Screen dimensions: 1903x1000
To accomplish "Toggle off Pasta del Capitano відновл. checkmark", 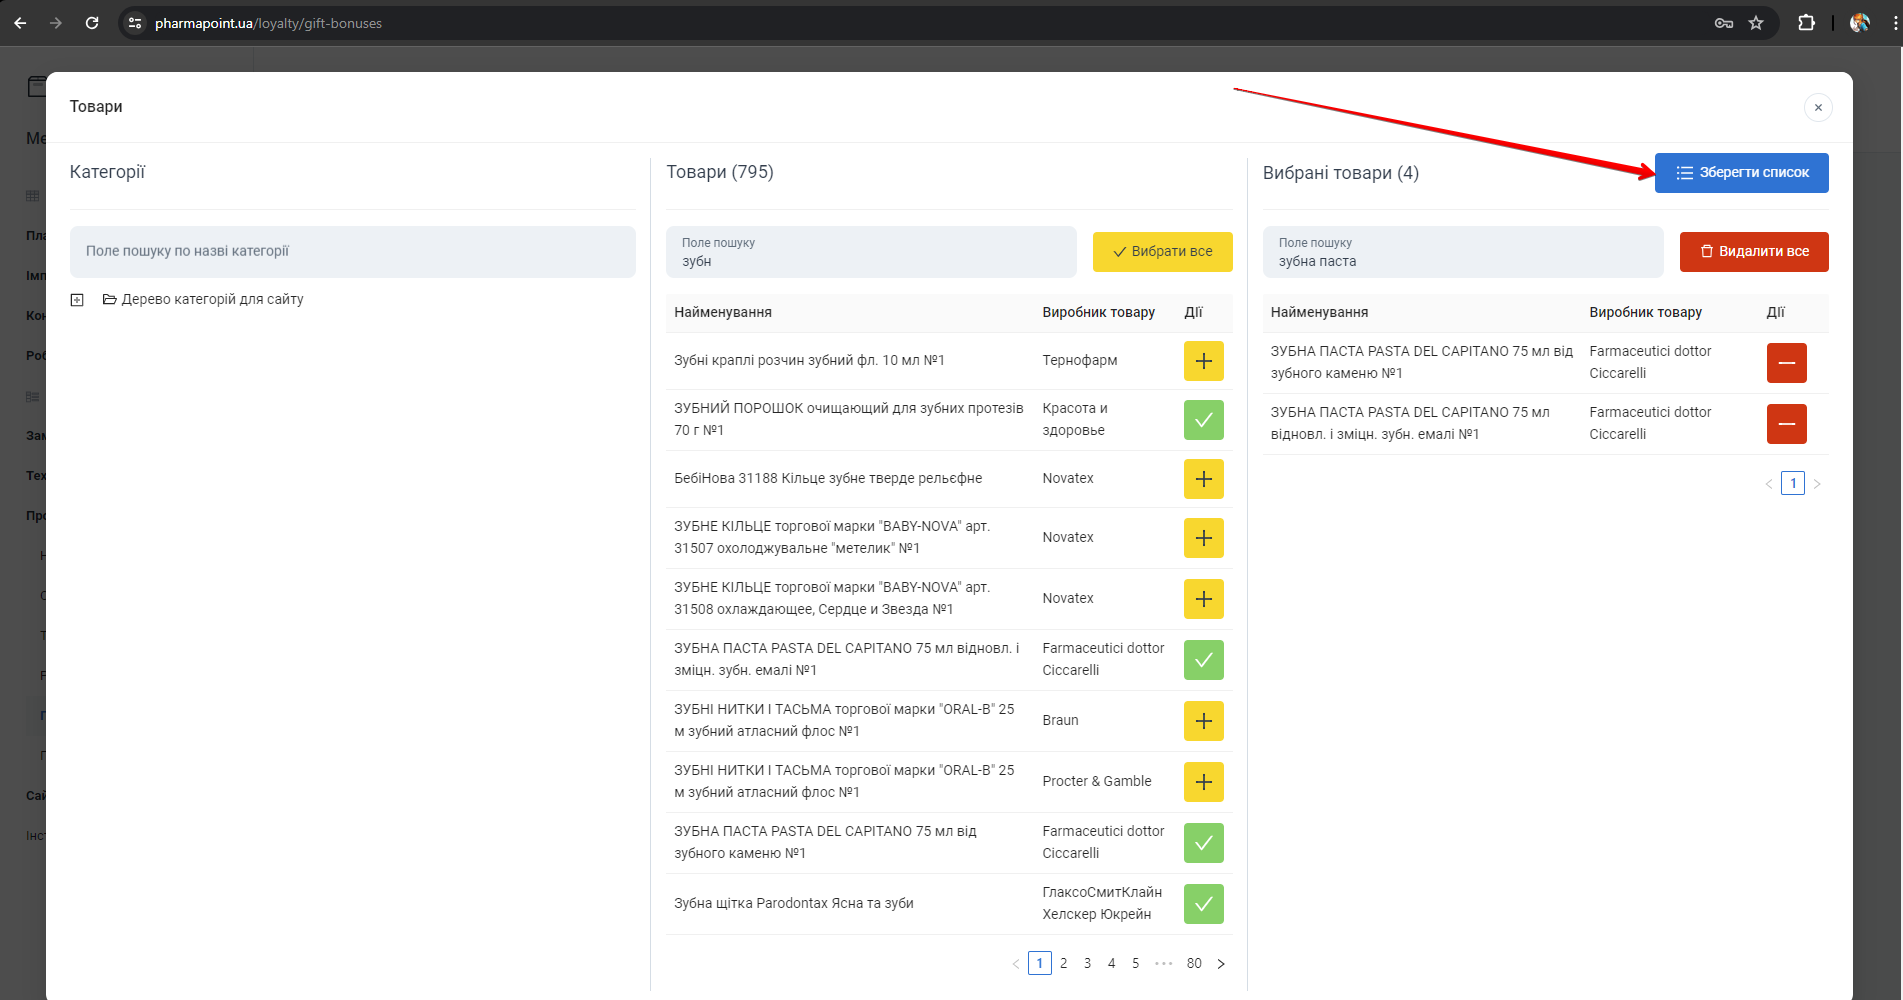I will (x=1203, y=660).
